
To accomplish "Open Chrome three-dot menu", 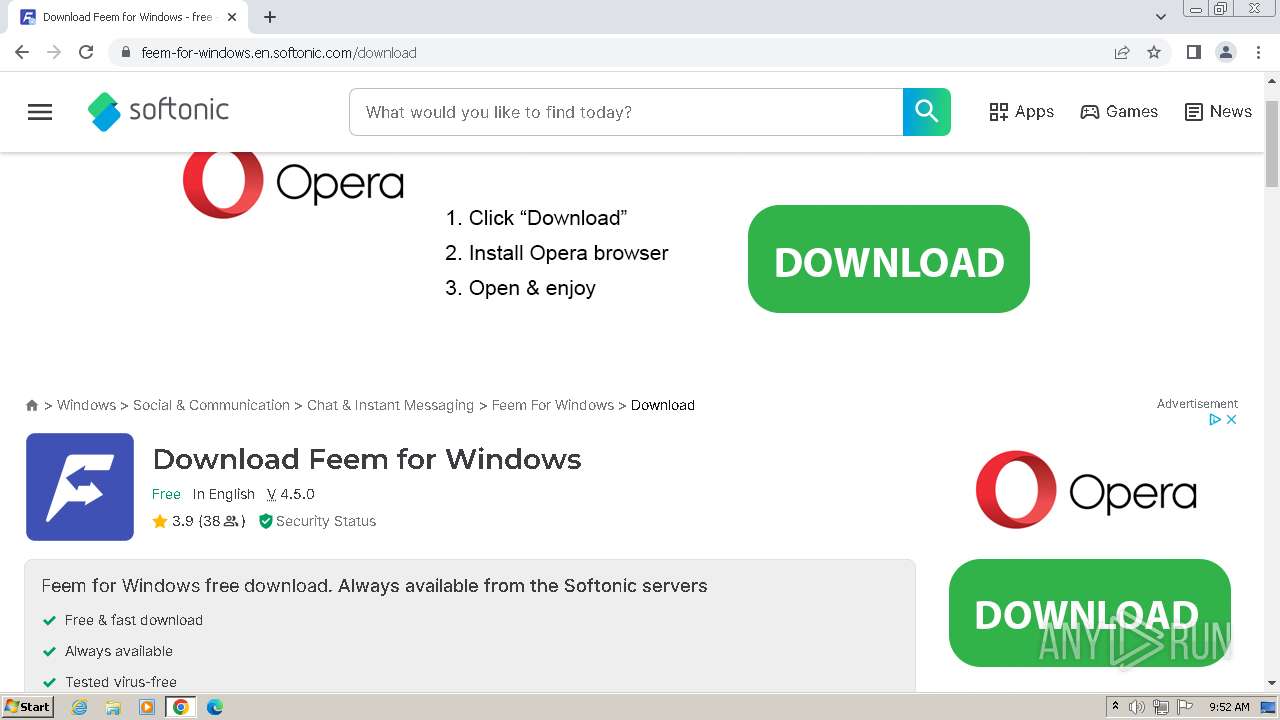I will click(1258, 52).
